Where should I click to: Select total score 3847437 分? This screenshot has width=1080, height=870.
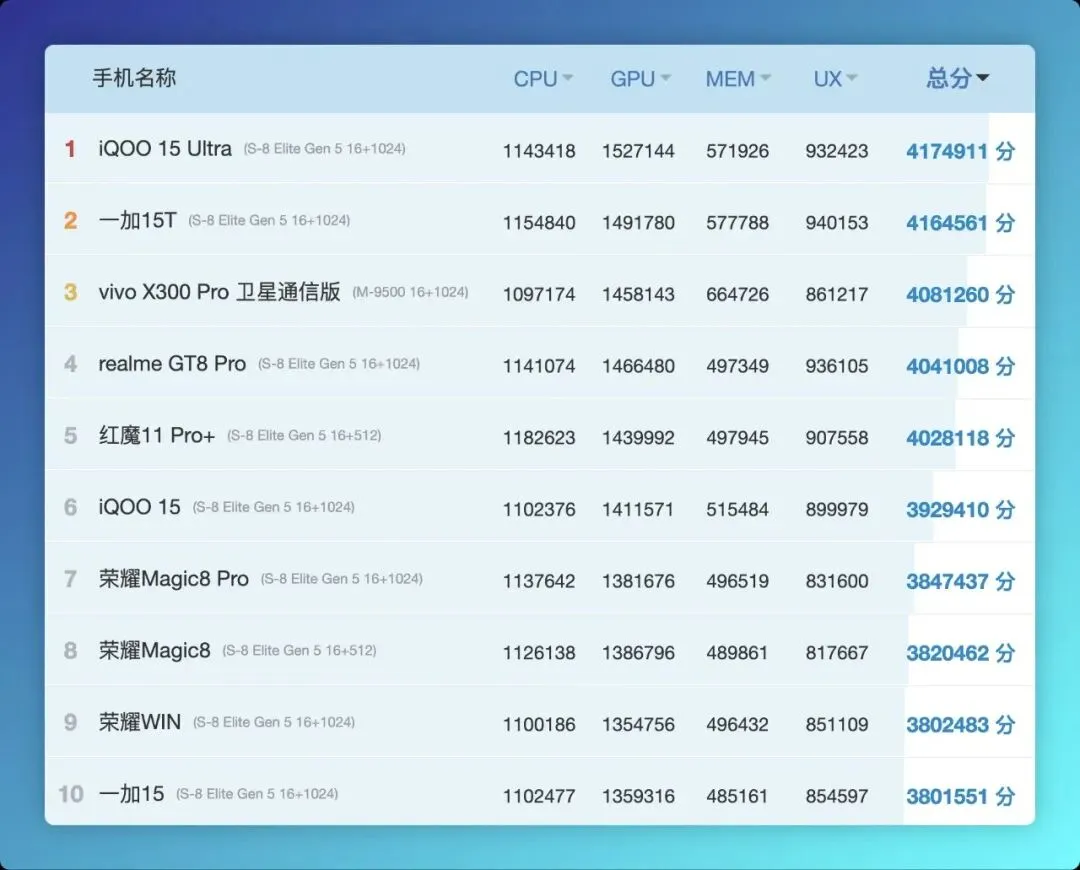pyautogui.click(x=960, y=581)
